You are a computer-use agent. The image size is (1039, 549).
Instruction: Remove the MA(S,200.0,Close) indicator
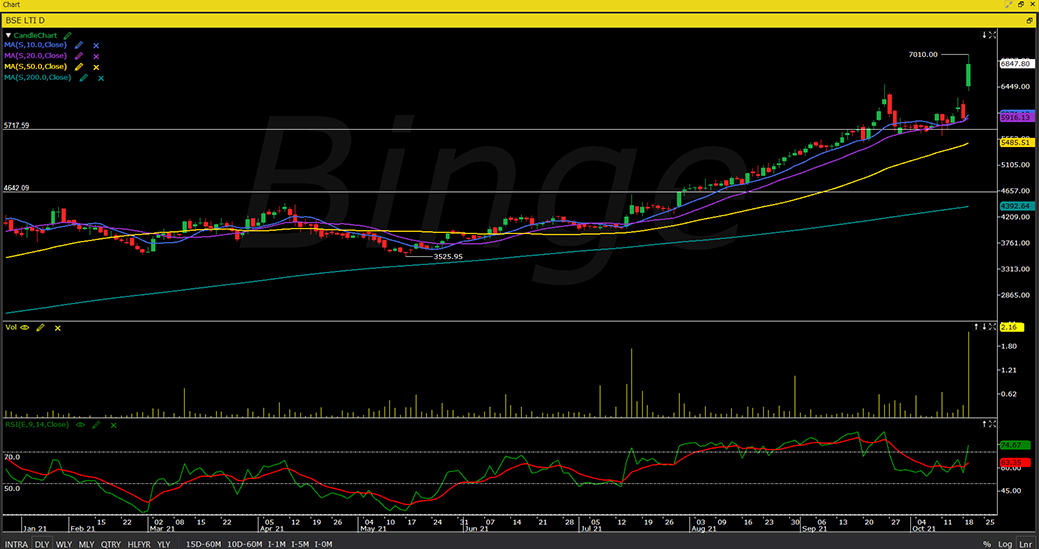pos(101,78)
